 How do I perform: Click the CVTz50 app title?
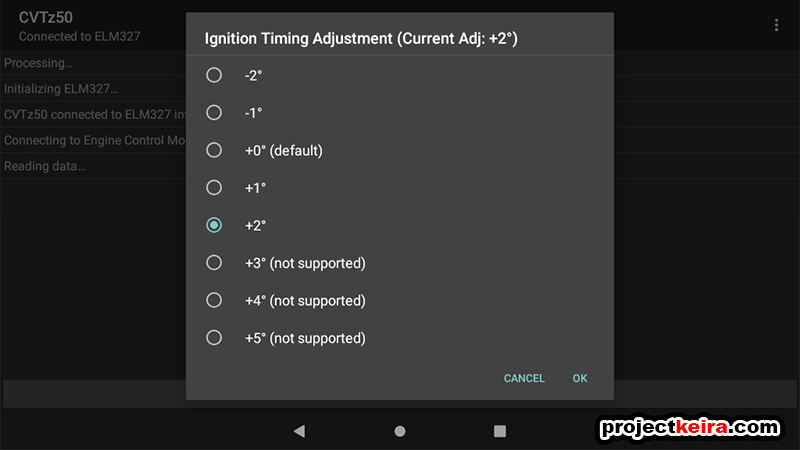[x=45, y=17]
